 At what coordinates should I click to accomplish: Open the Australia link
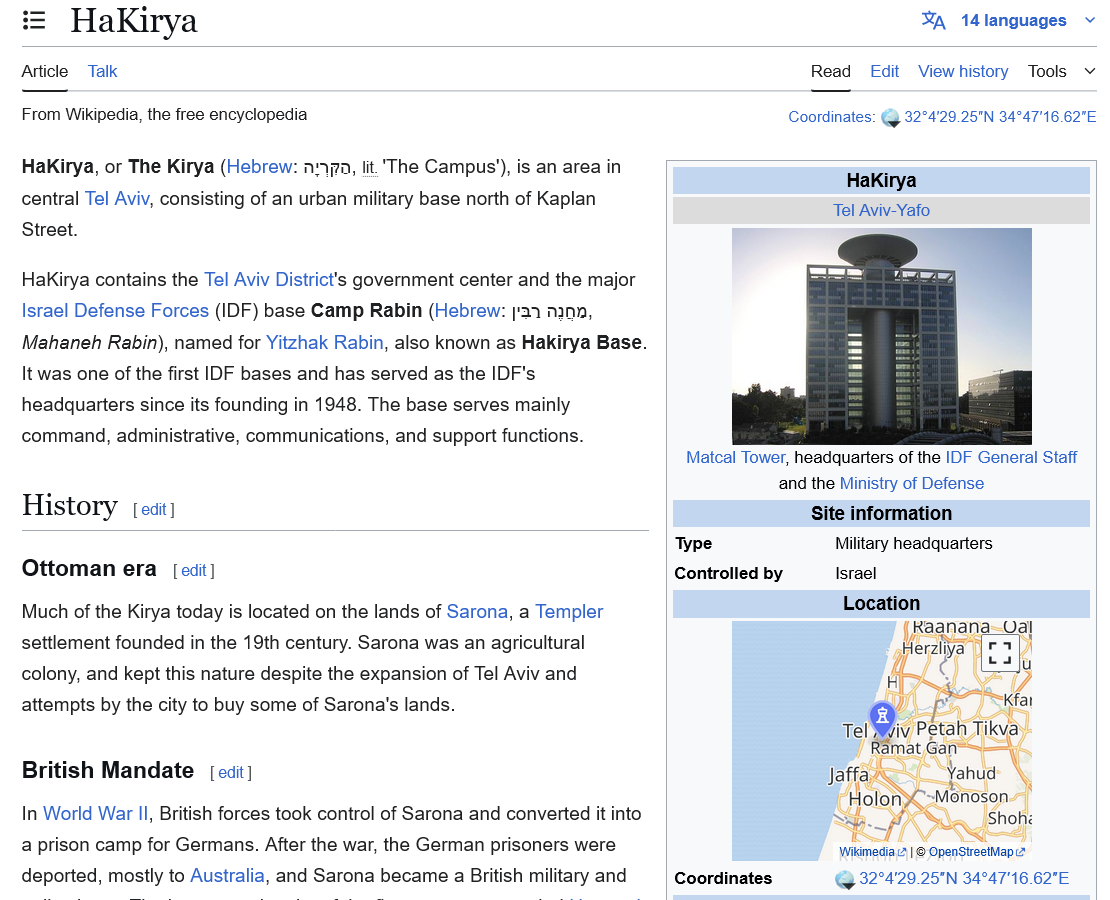227,876
